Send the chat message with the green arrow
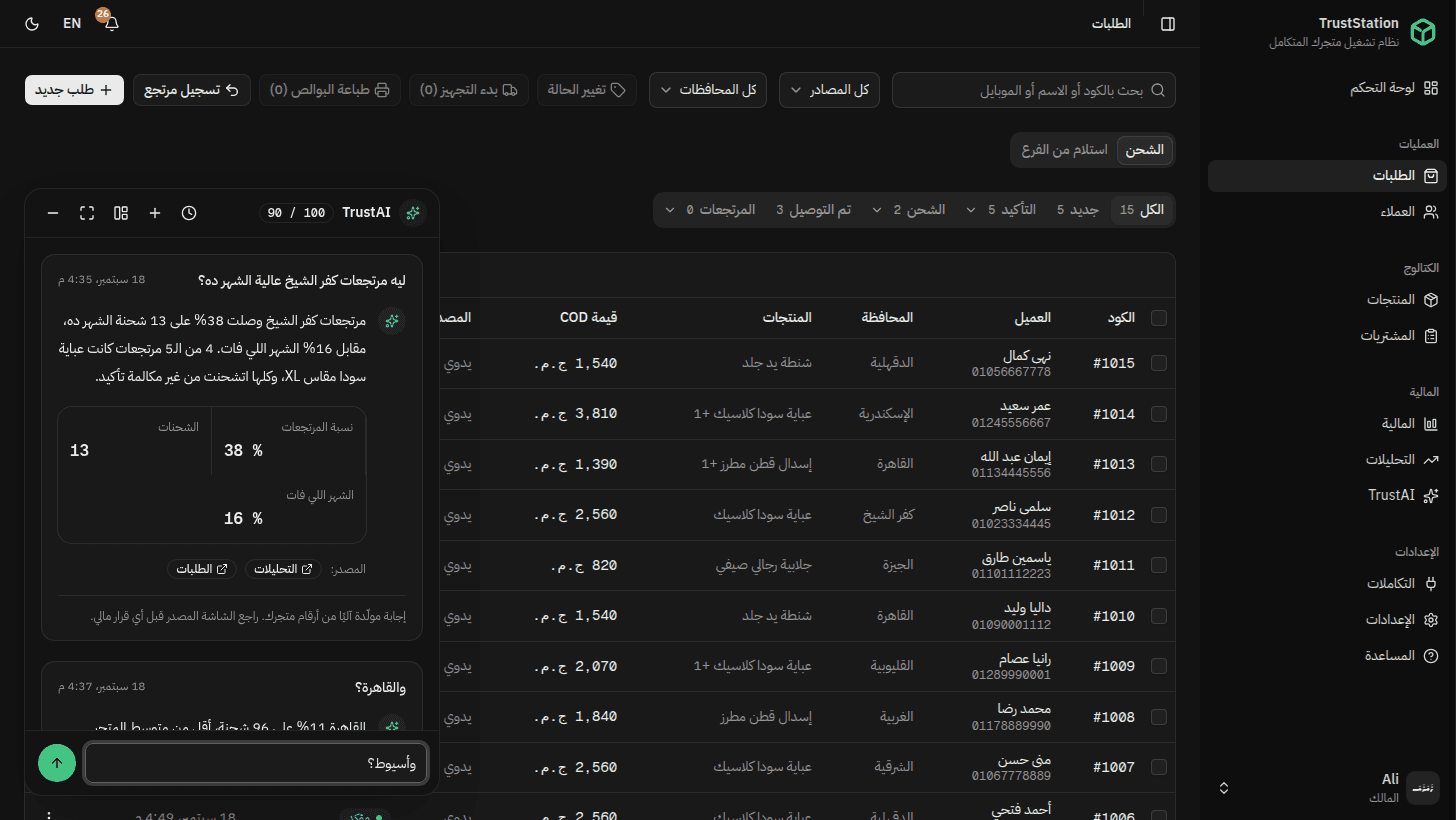 57,763
